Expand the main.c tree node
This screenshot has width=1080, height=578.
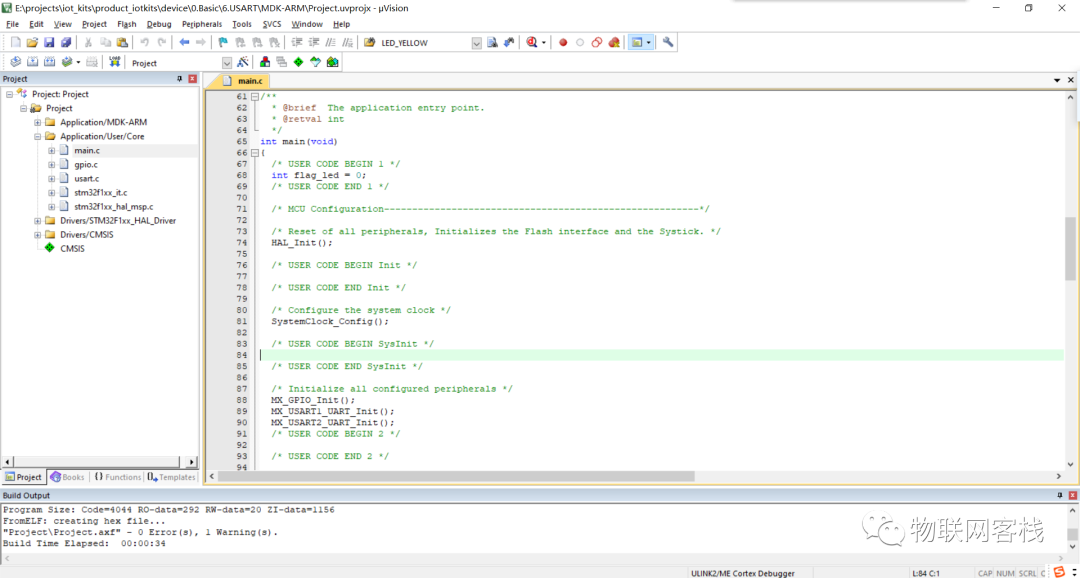pos(52,150)
